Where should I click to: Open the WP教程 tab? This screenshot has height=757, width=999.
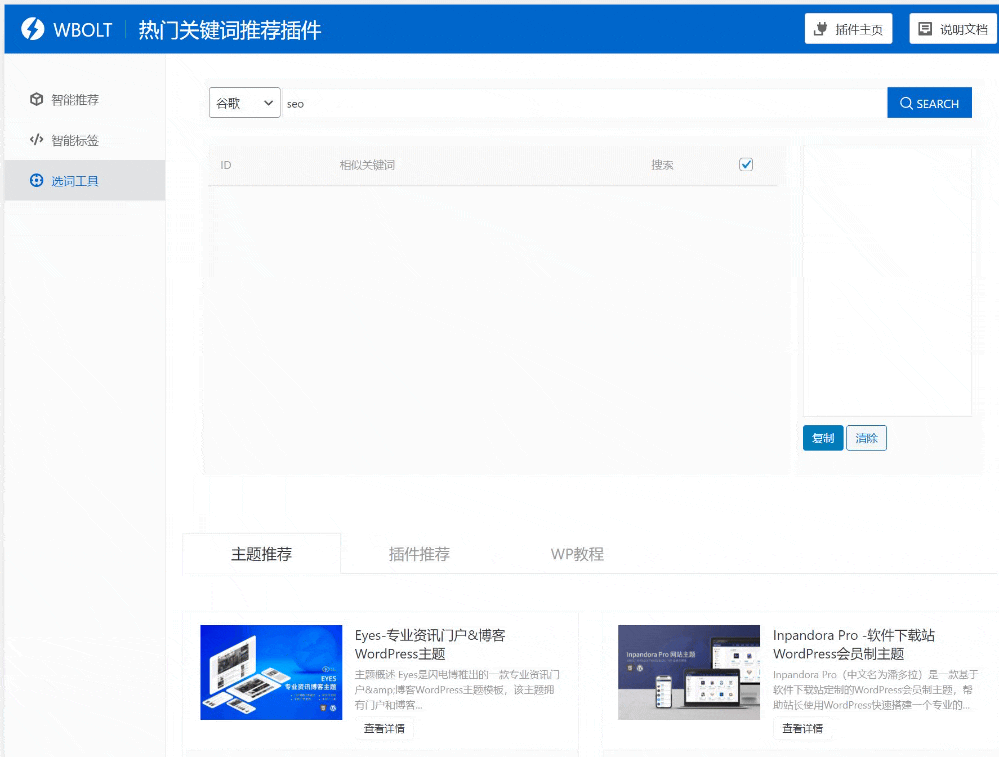pos(576,553)
